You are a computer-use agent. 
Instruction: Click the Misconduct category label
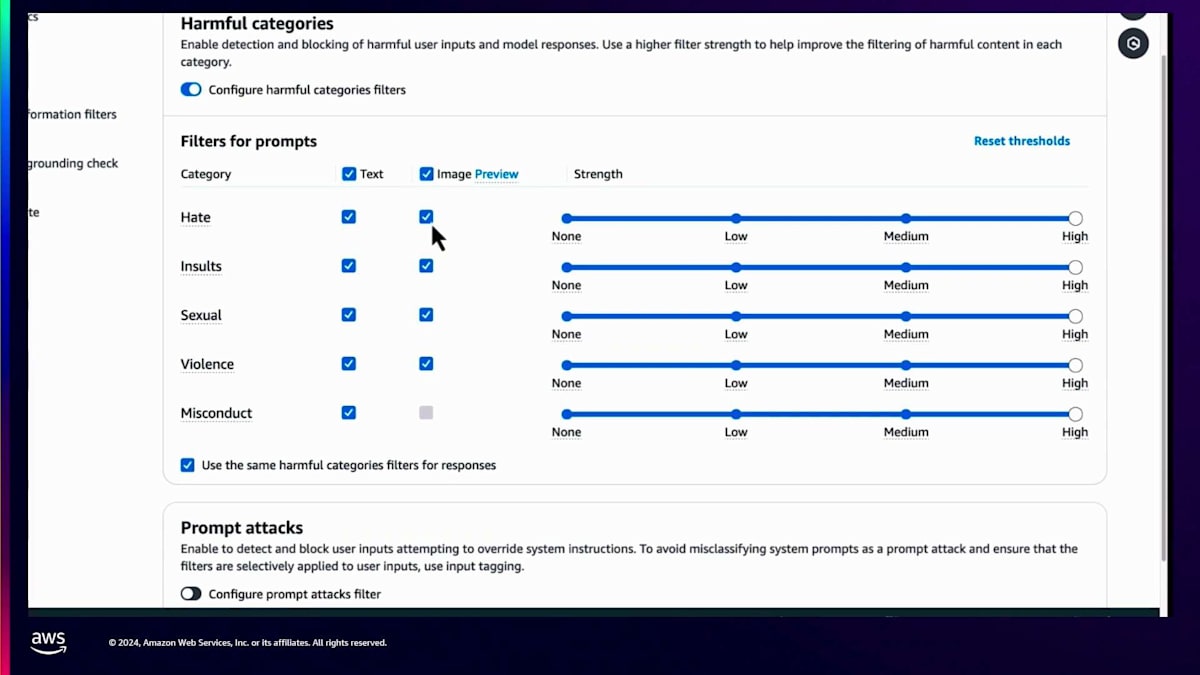[x=216, y=413]
